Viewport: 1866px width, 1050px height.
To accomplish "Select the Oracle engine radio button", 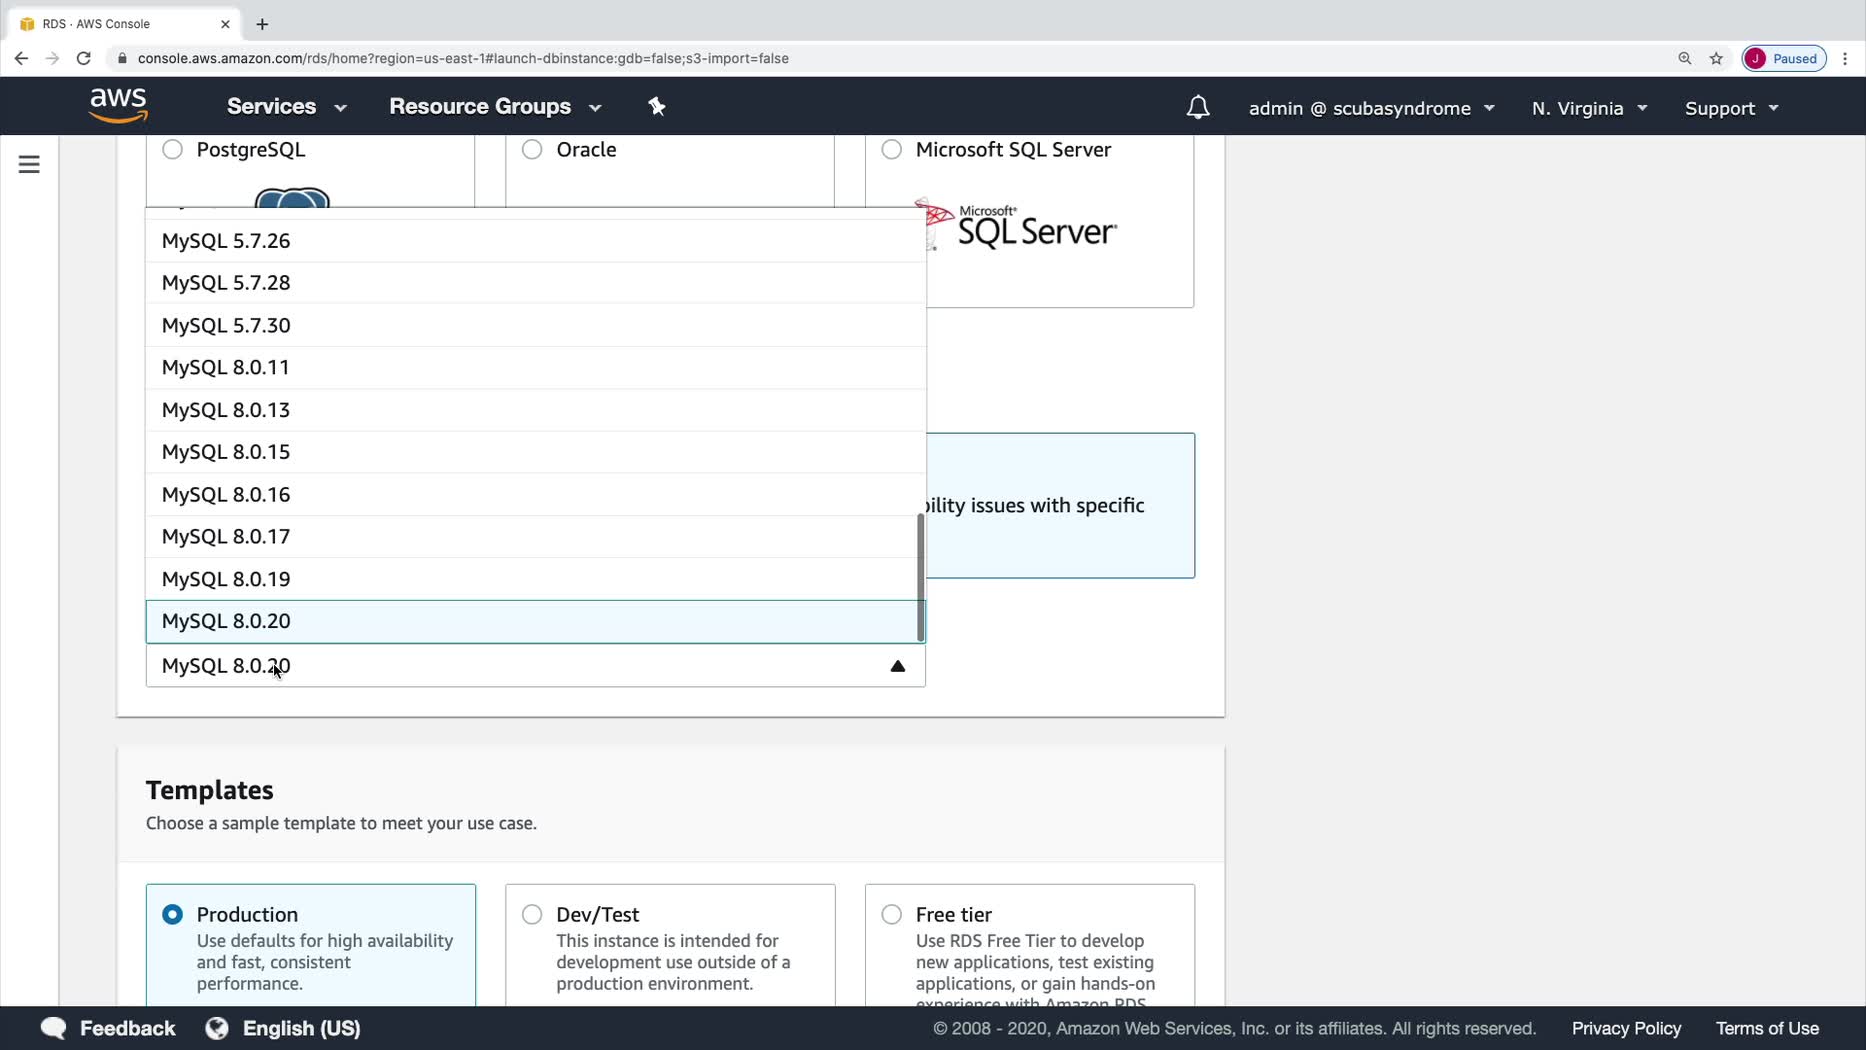I will click(x=532, y=149).
